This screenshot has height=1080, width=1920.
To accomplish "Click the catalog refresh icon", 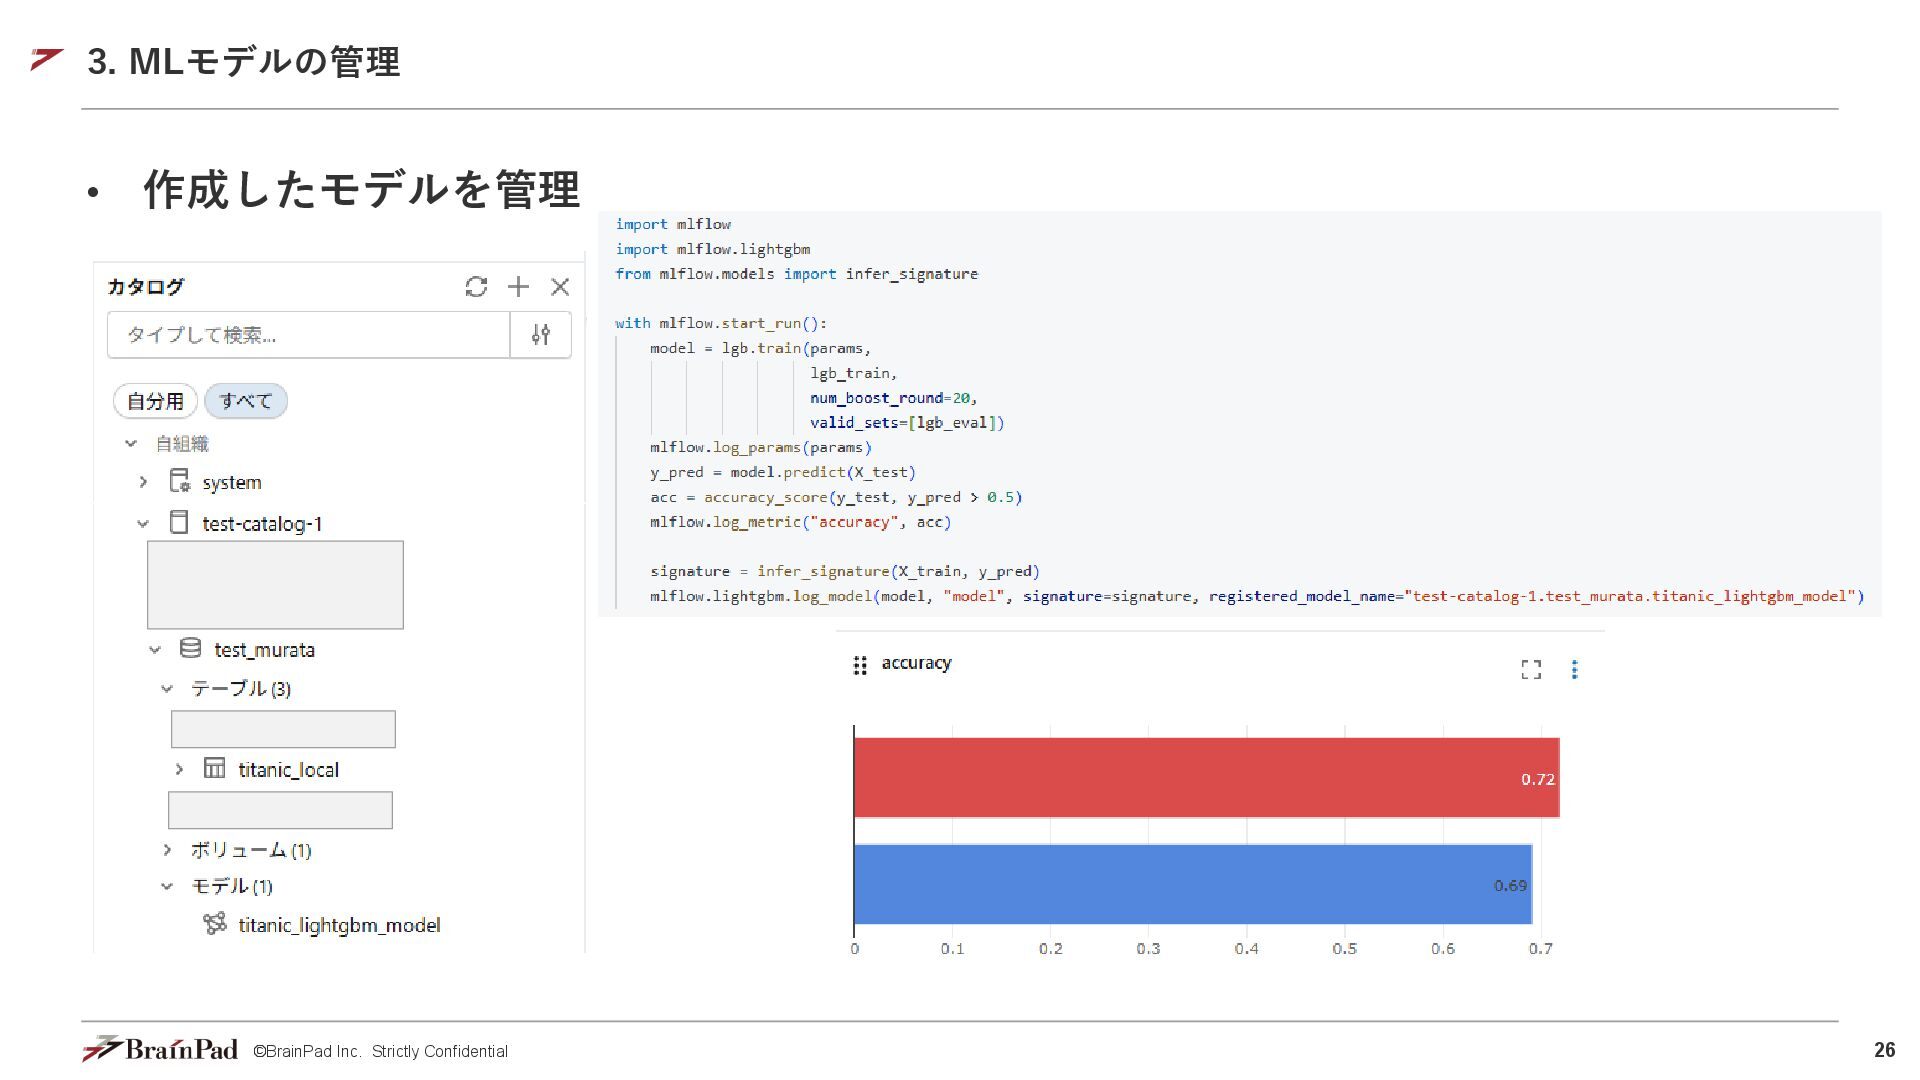I will pyautogui.click(x=476, y=287).
